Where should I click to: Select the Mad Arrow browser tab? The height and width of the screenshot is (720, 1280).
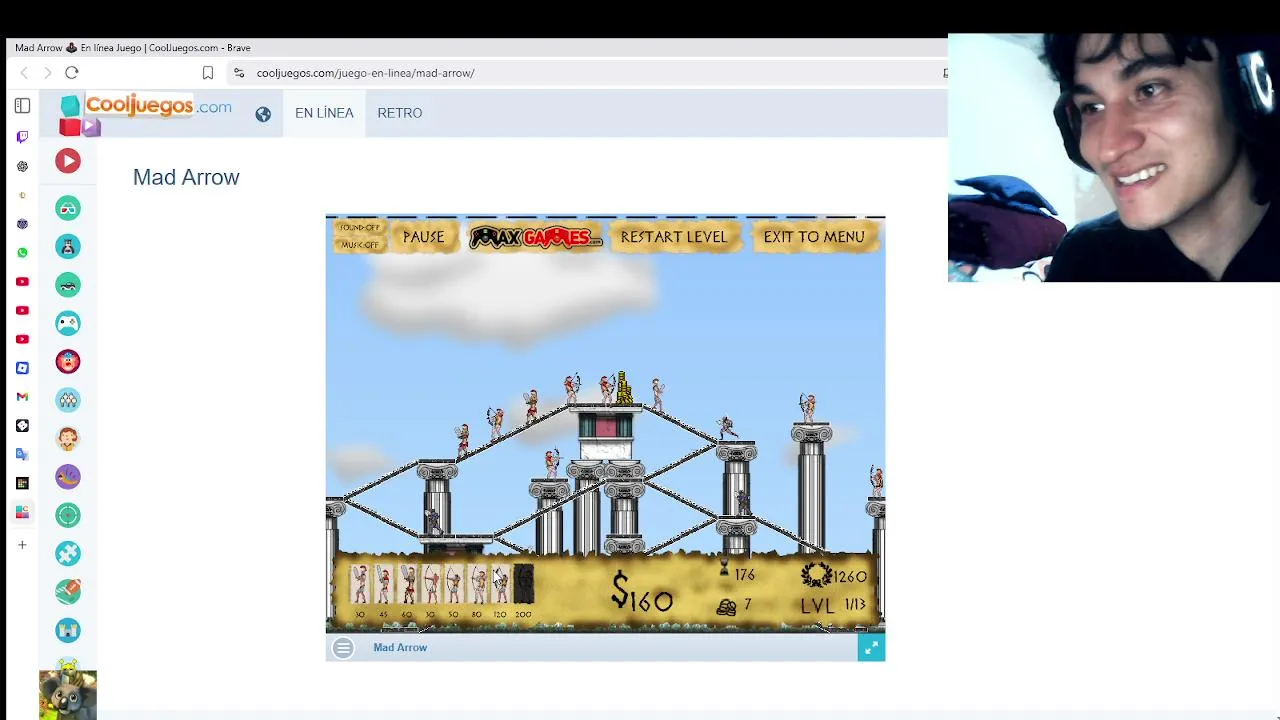(x=133, y=48)
